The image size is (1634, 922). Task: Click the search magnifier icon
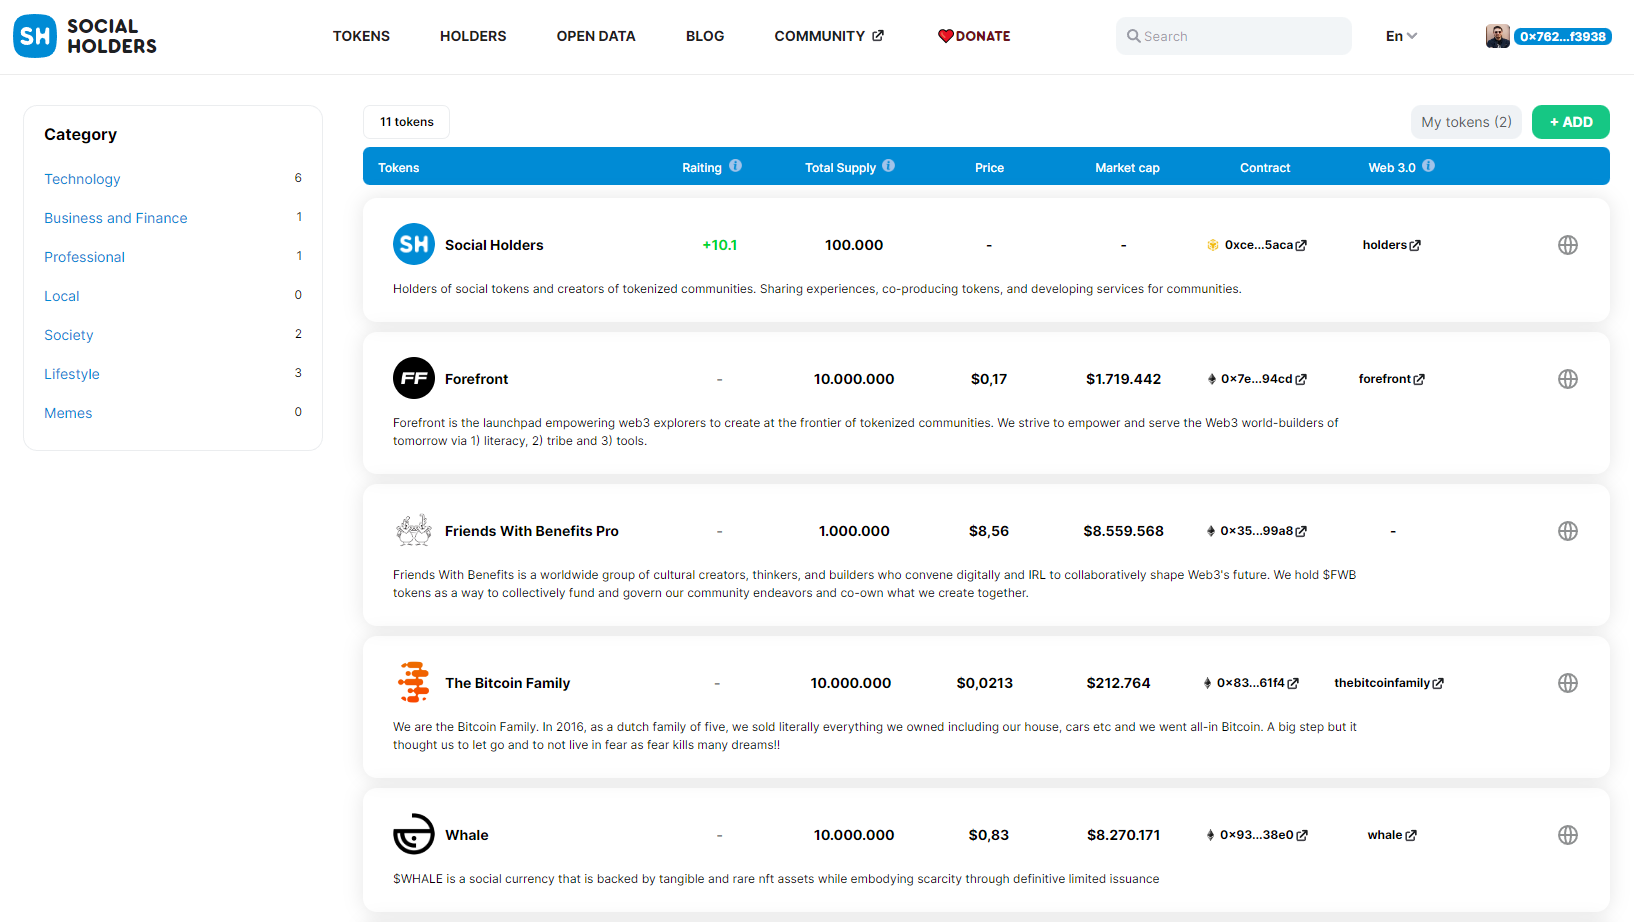coord(1134,36)
